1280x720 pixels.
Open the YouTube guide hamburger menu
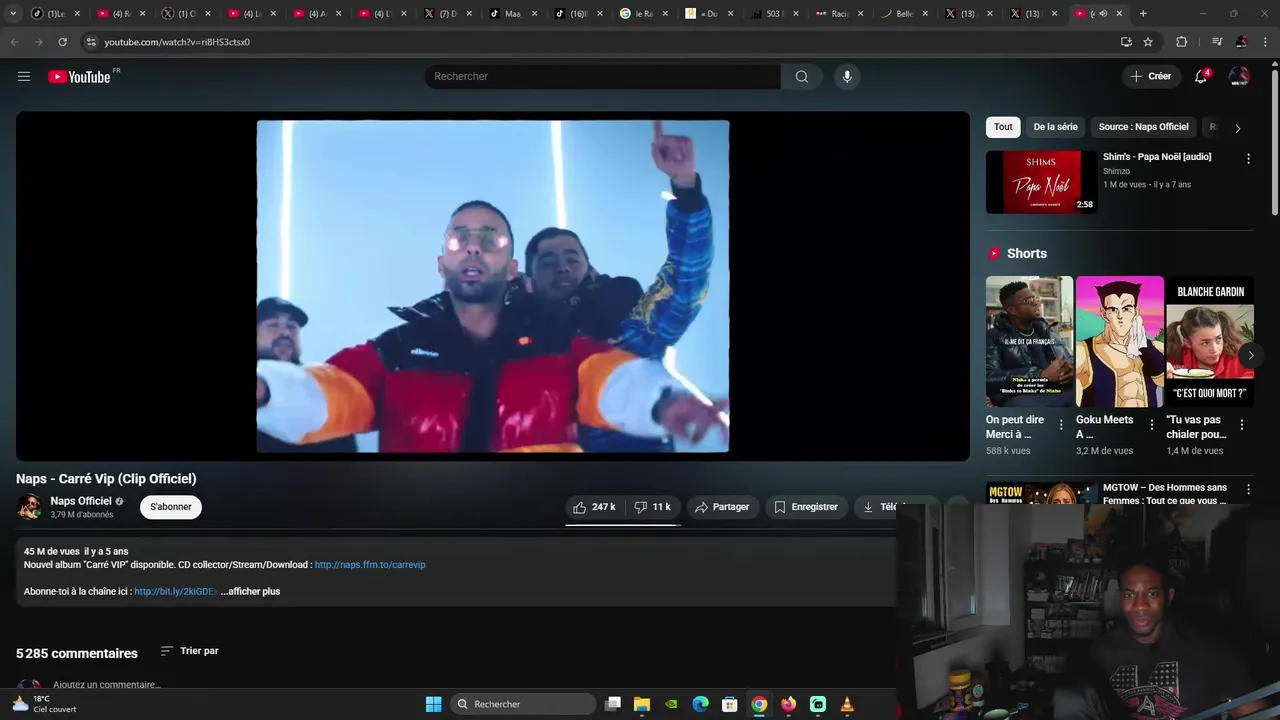[x=24, y=77]
